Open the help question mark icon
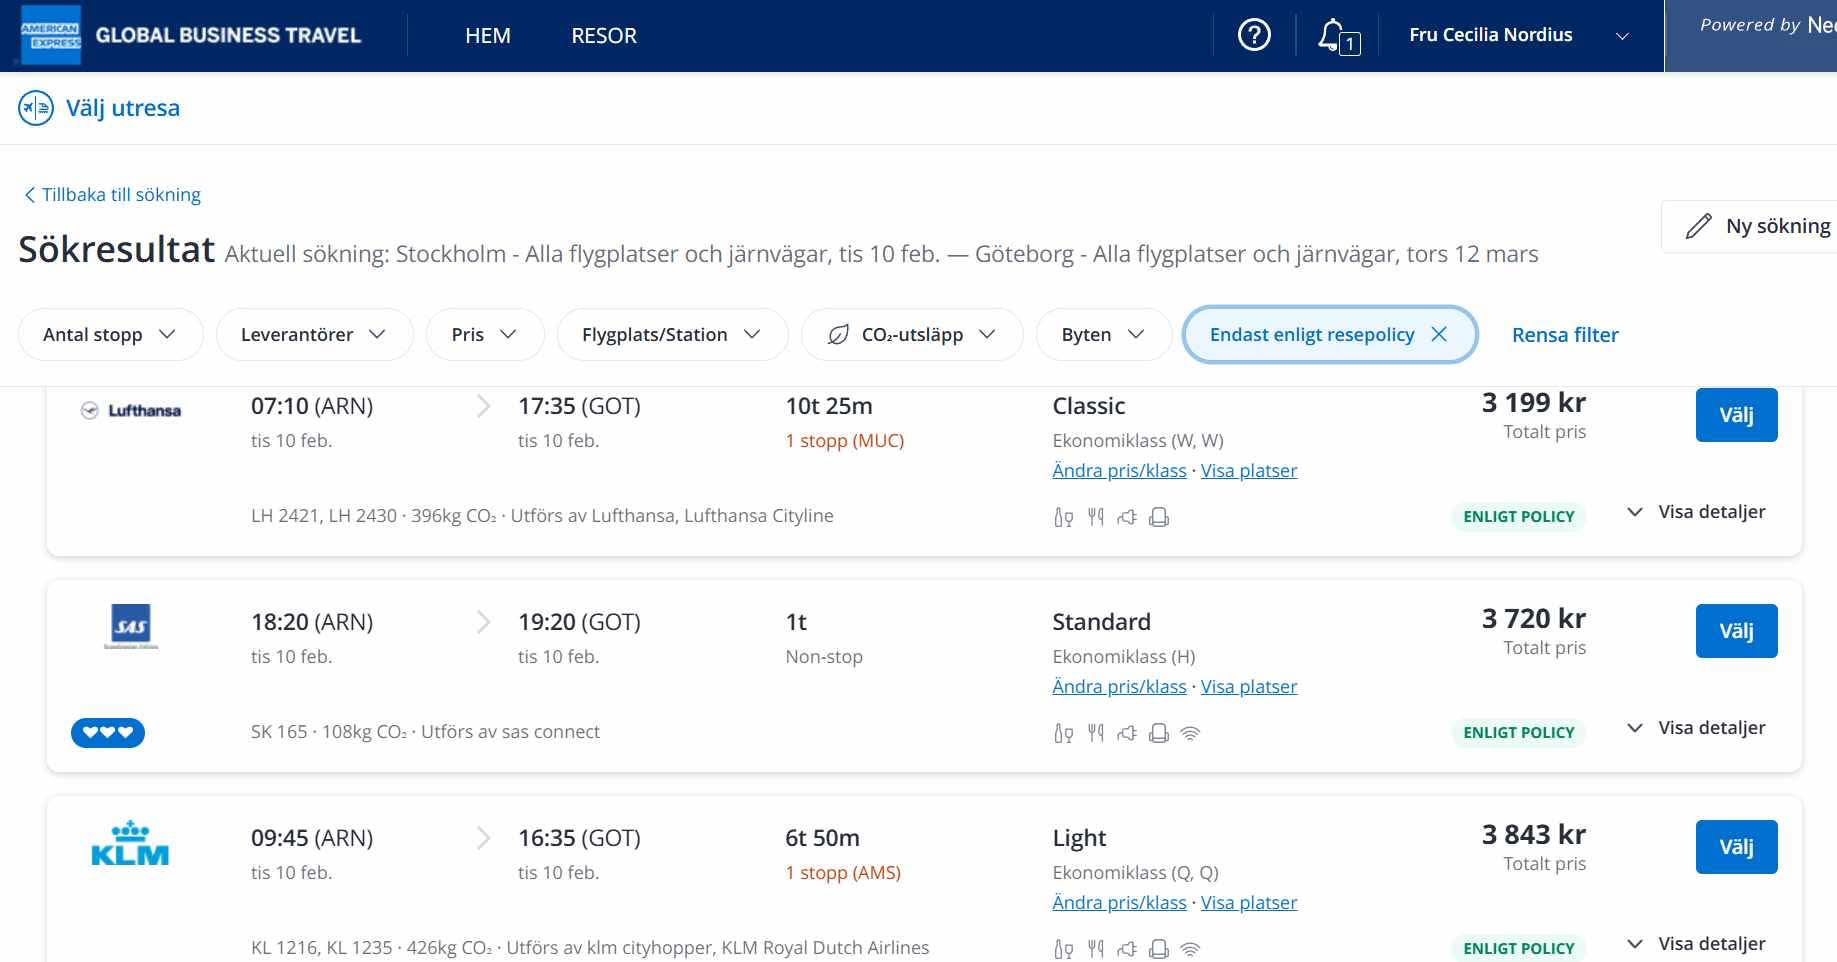Viewport: 1837px width, 962px height. (x=1254, y=35)
